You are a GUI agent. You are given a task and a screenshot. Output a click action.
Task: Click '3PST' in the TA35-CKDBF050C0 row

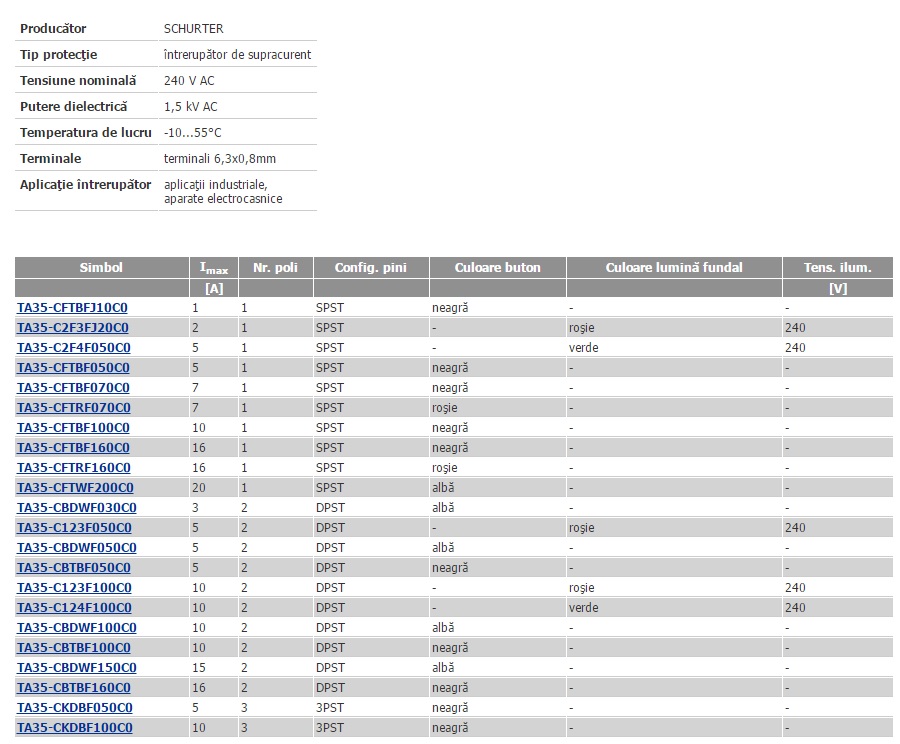330,708
